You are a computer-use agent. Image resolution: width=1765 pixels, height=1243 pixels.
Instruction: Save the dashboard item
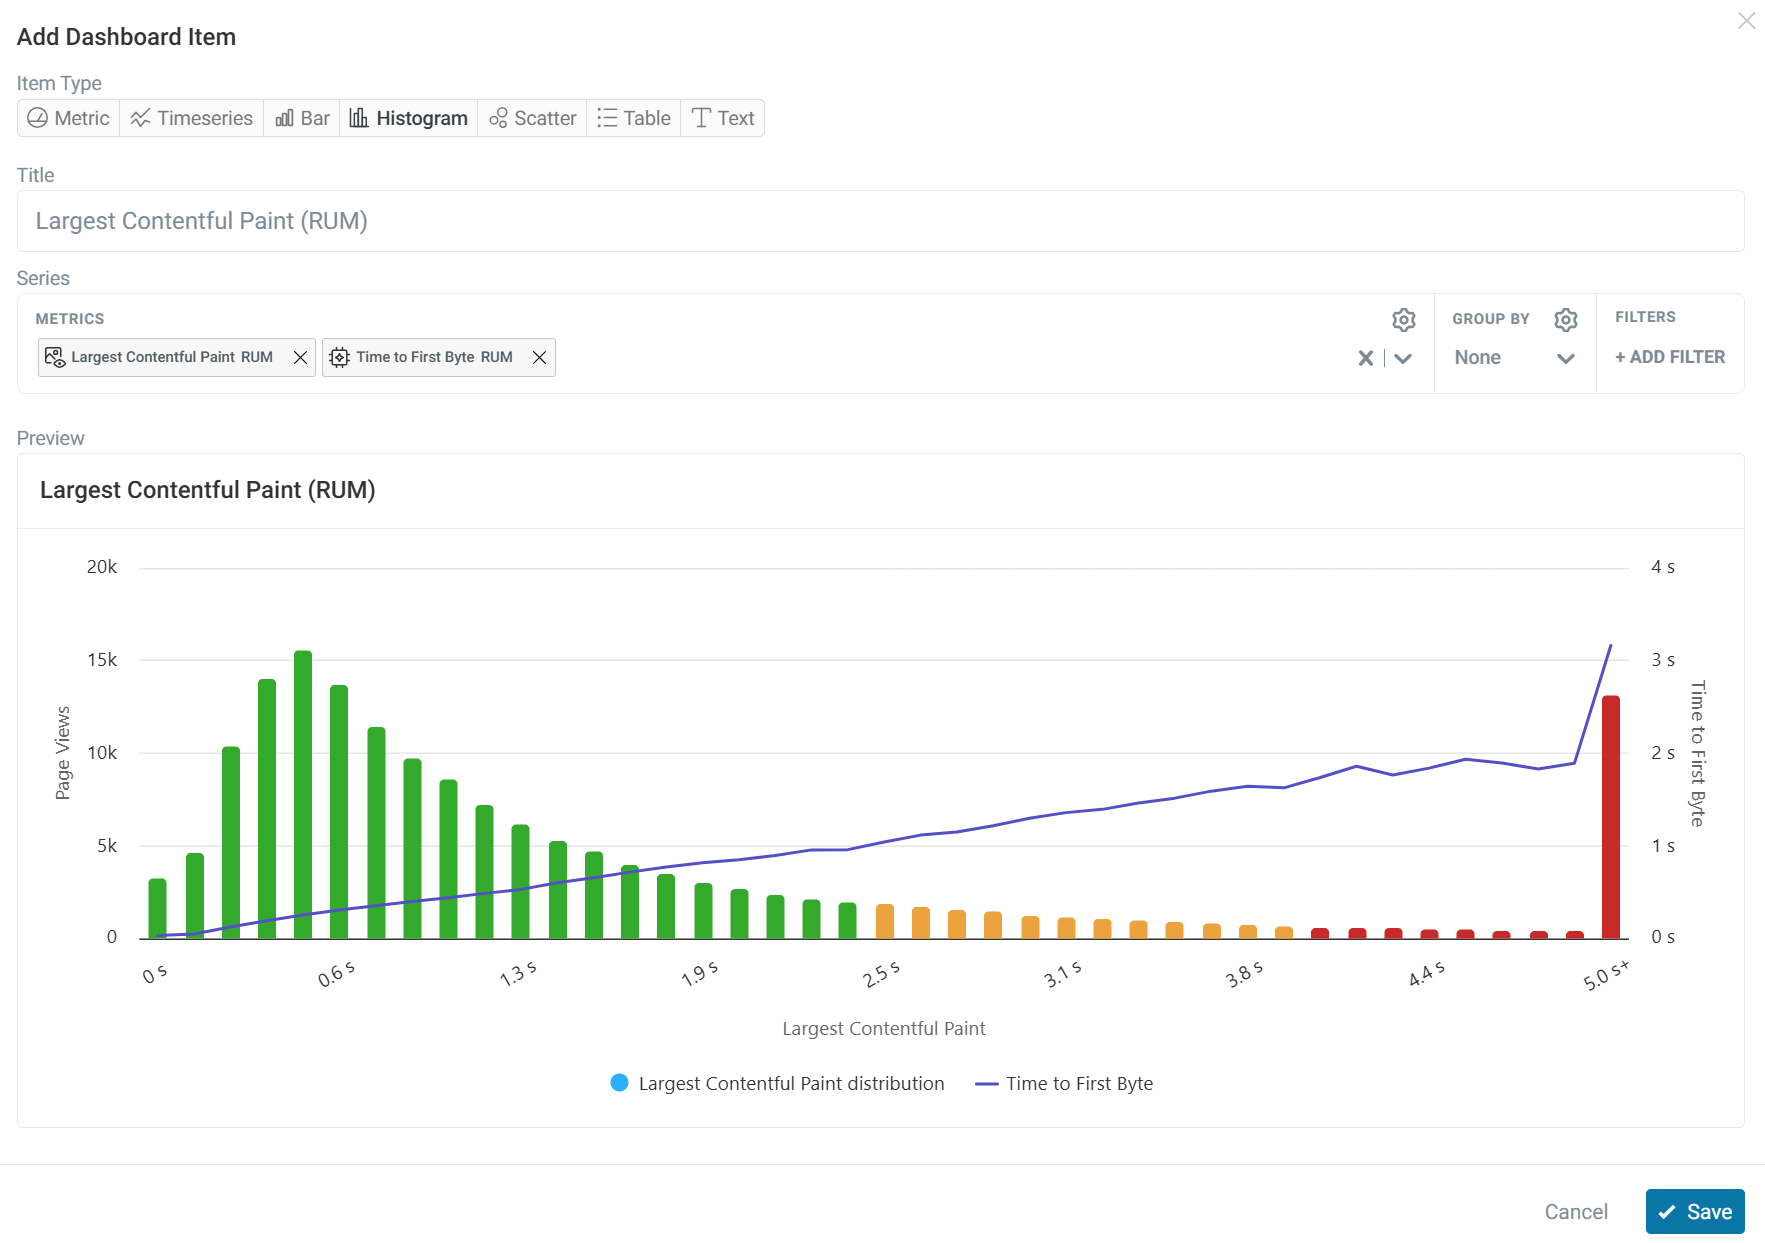click(x=1695, y=1212)
